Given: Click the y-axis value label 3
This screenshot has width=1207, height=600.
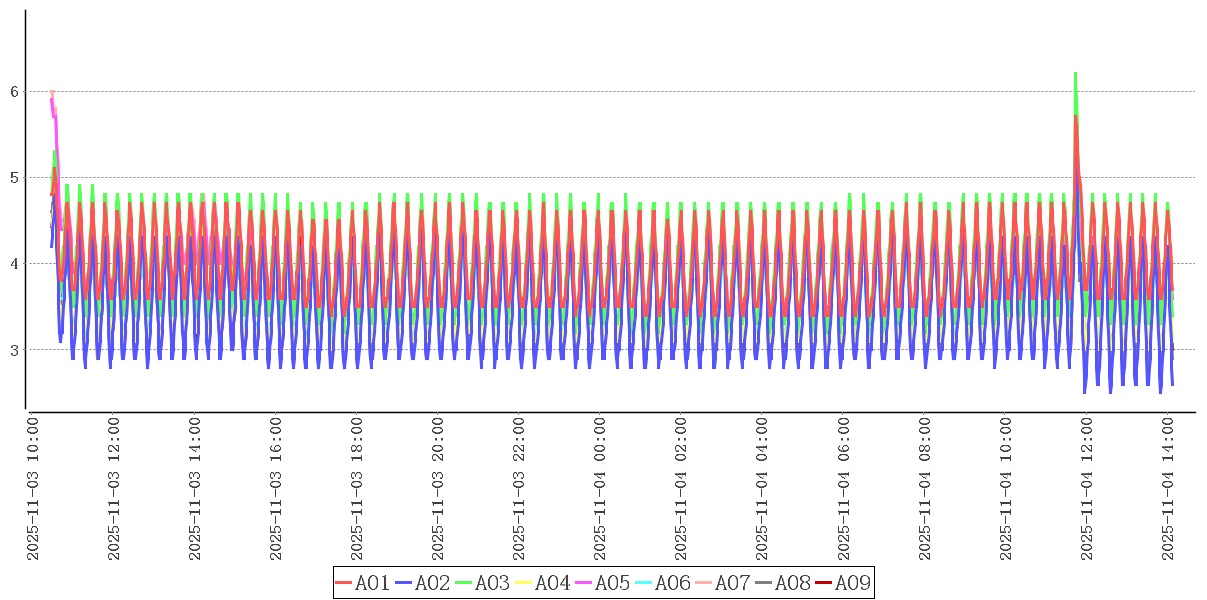Looking at the screenshot, I should pos(14,350).
